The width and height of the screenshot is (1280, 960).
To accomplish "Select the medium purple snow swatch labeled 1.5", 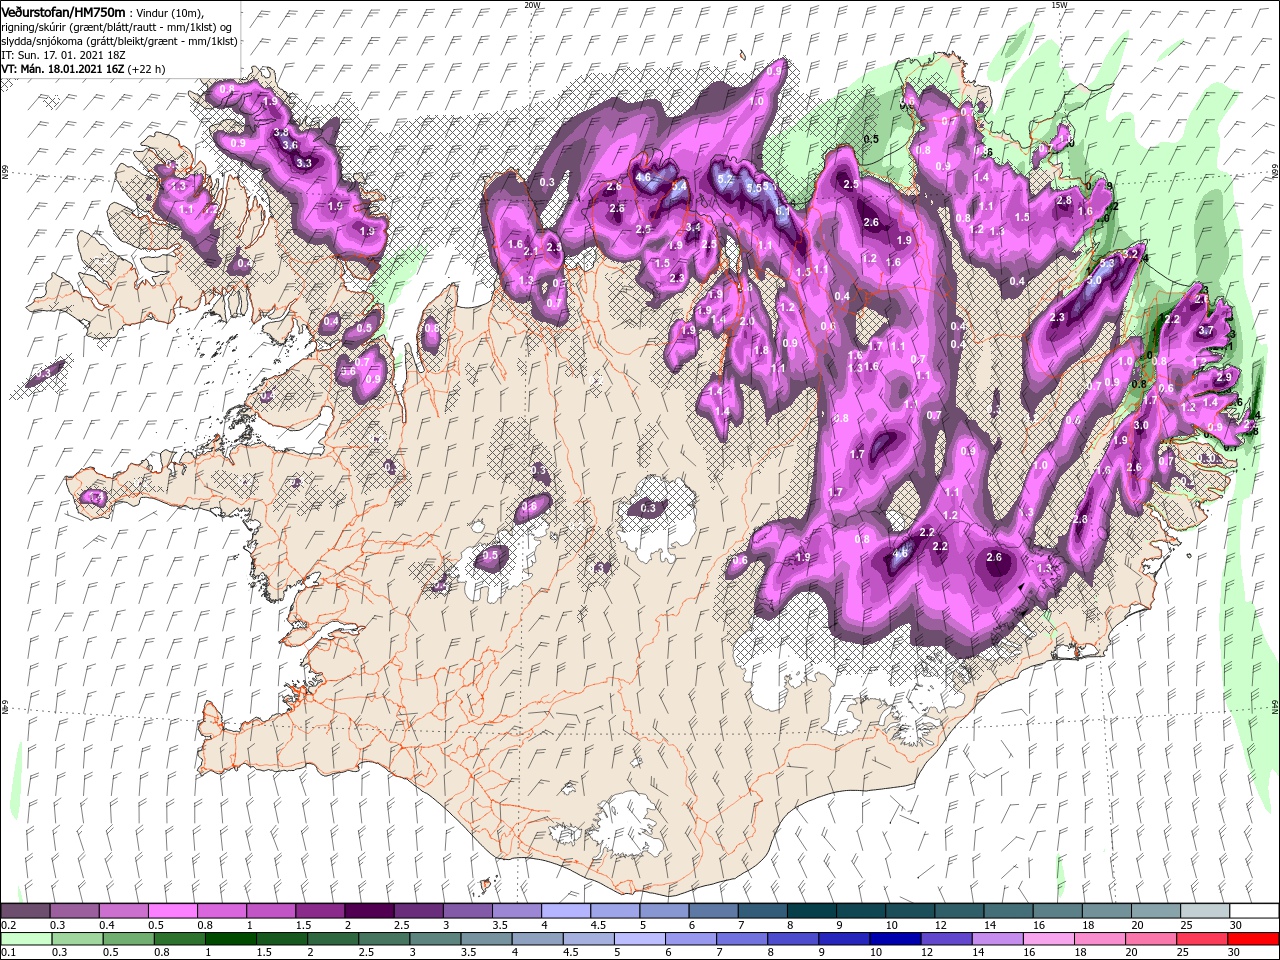I will click(320, 911).
